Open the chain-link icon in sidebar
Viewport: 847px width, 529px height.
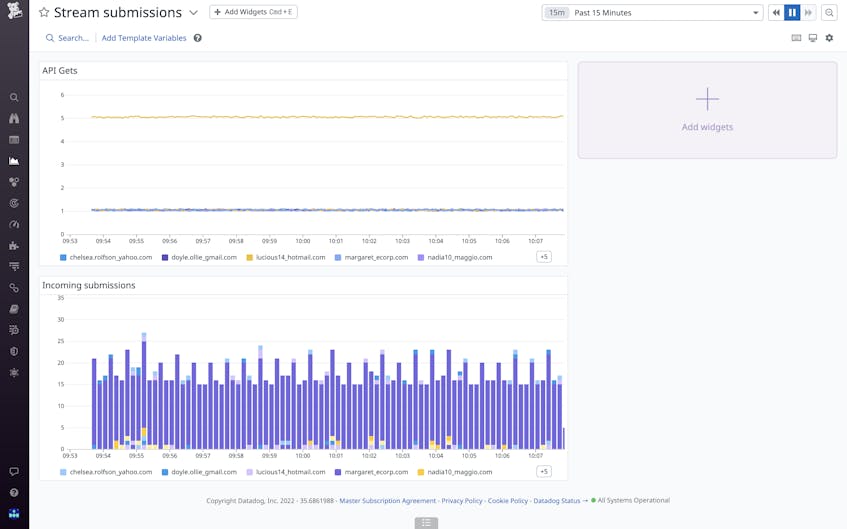pos(14,288)
